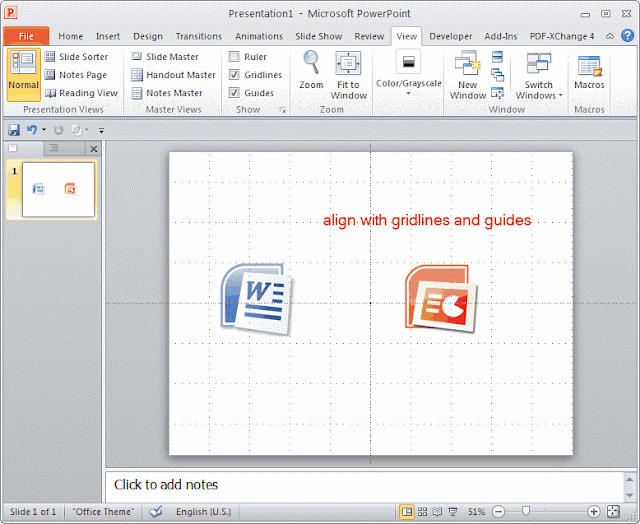This screenshot has height=524, width=640.
Task: Open the Zoom dialog magnifier
Action: click(311, 70)
